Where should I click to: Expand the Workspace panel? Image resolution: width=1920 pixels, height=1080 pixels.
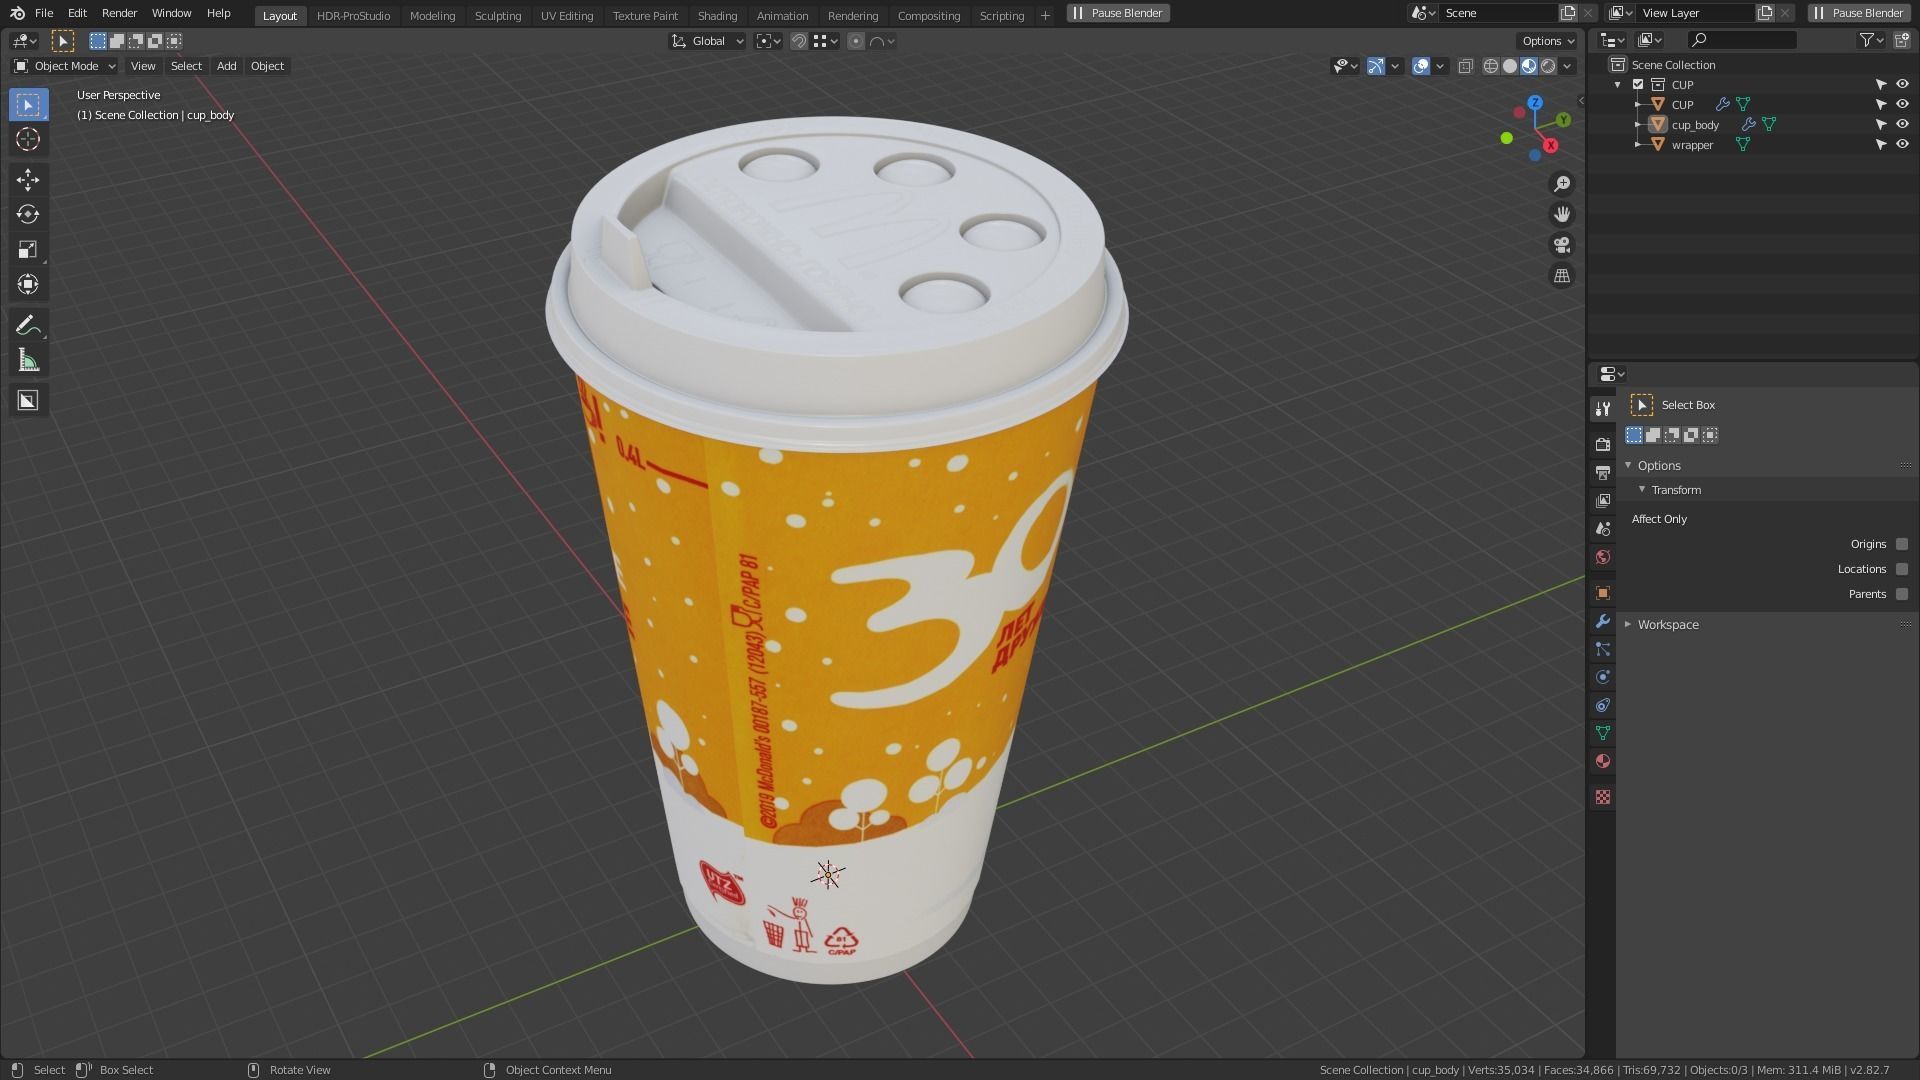(x=1667, y=625)
